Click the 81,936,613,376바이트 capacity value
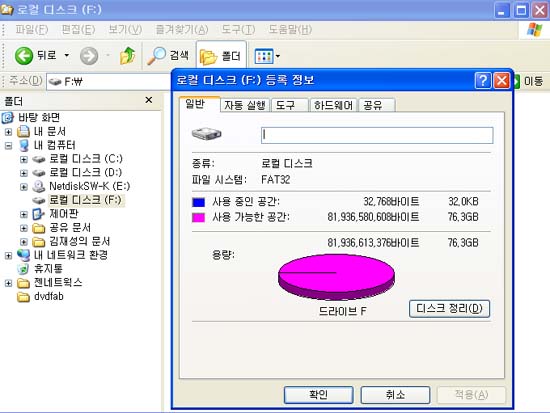The height and width of the screenshot is (413, 550). tap(374, 243)
